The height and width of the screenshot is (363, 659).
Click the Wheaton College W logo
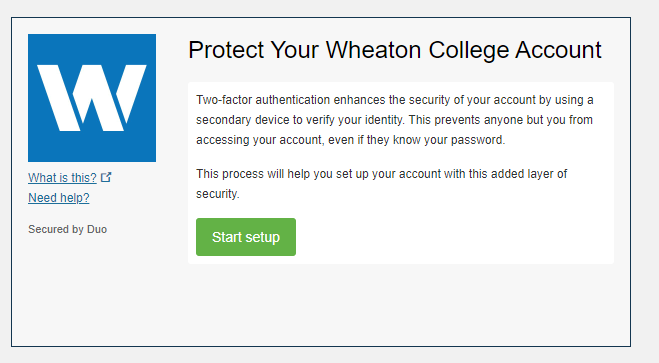point(92,98)
